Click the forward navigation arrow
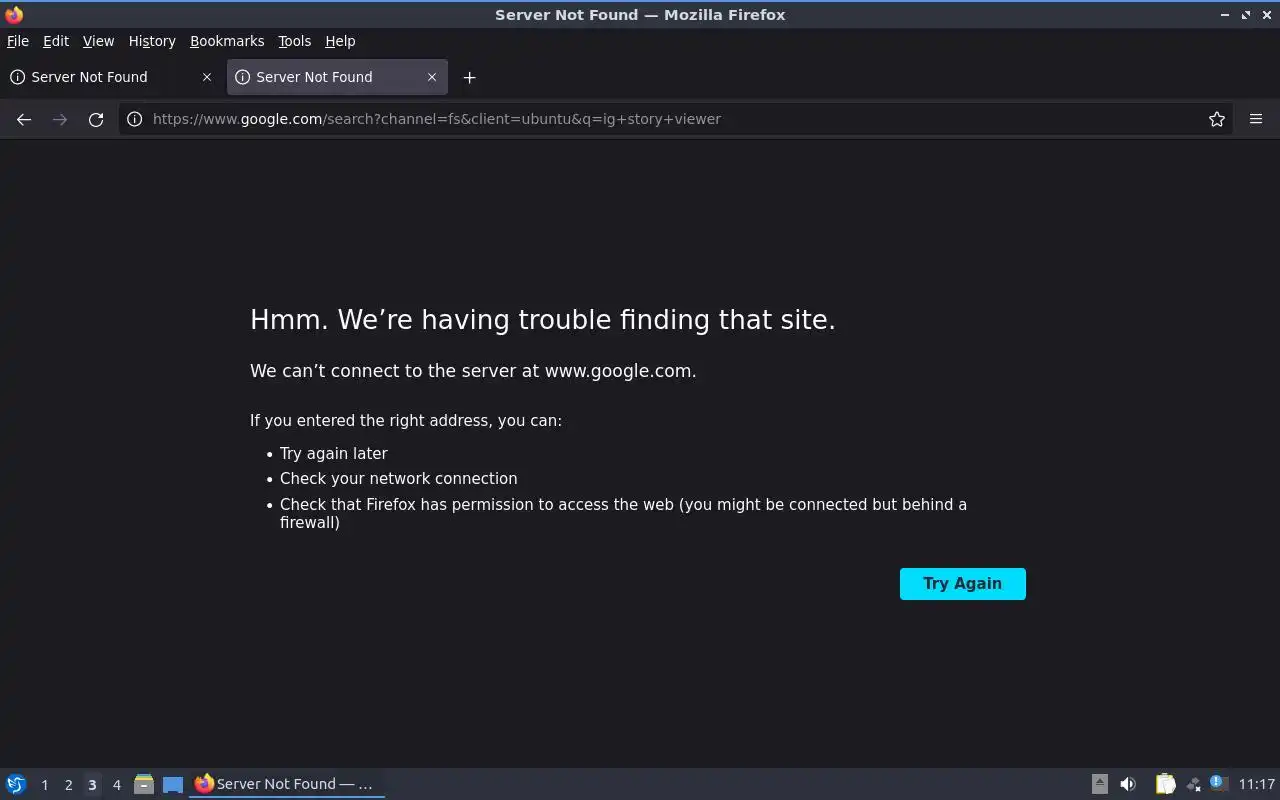The image size is (1280, 800). 60,119
